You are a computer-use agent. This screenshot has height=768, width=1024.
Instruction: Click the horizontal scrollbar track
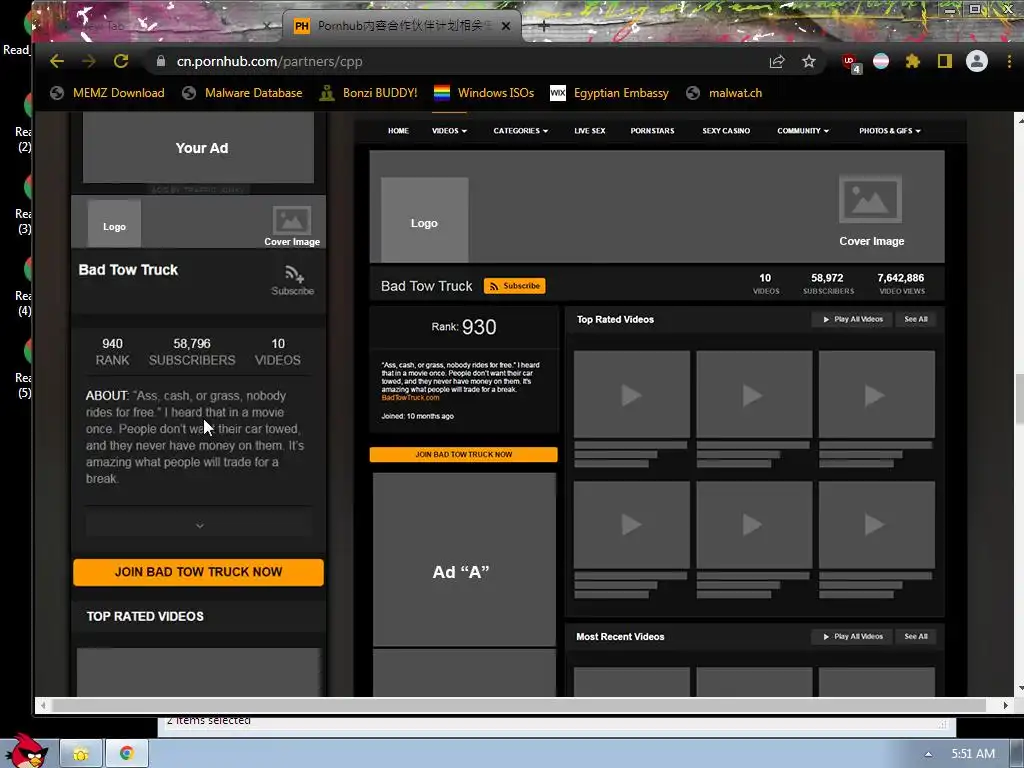point(519,705)
